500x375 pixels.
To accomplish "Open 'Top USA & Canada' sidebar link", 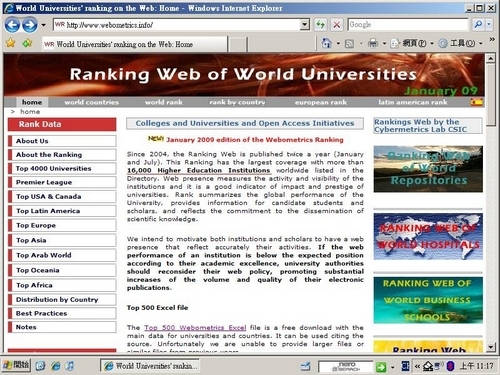I will 62,197.
